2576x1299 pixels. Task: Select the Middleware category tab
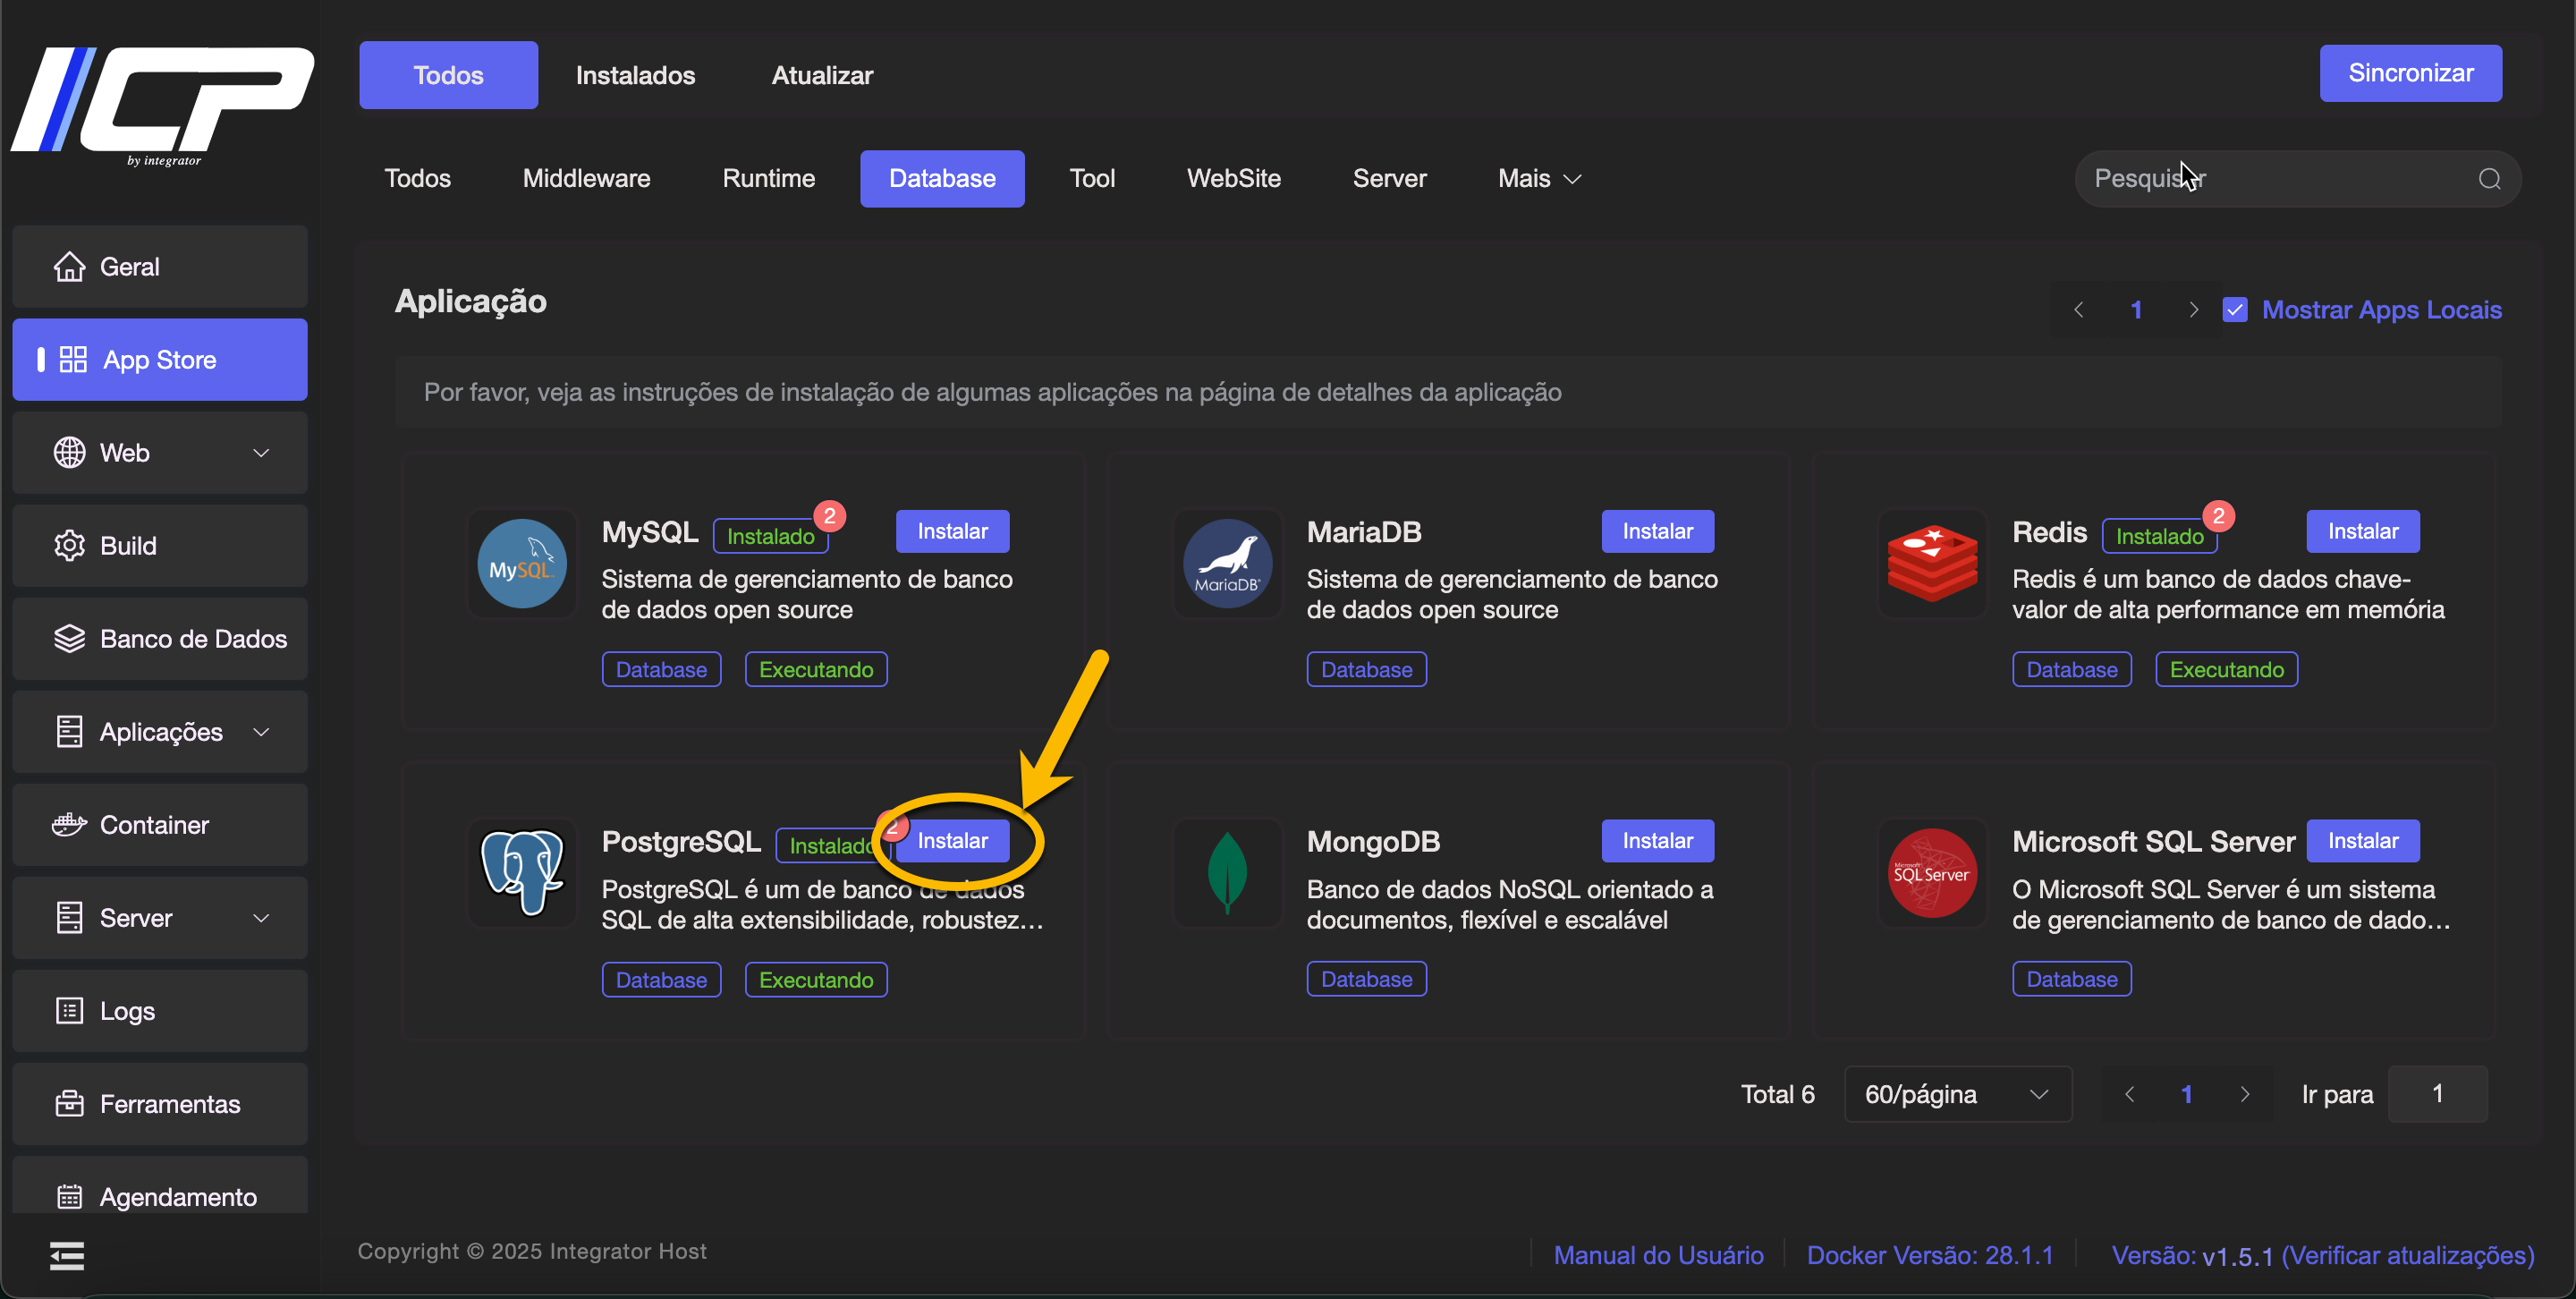pos(586,179)
